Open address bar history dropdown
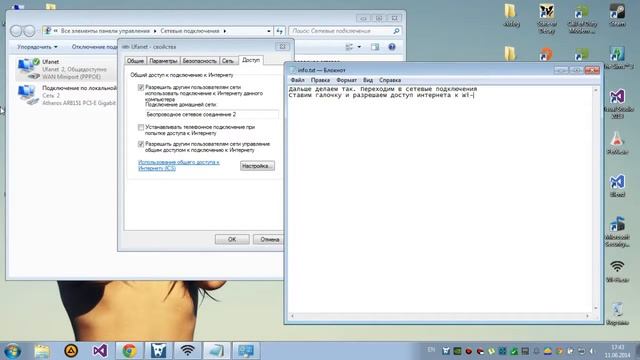 pyautogui.click(x=269, y=31)
